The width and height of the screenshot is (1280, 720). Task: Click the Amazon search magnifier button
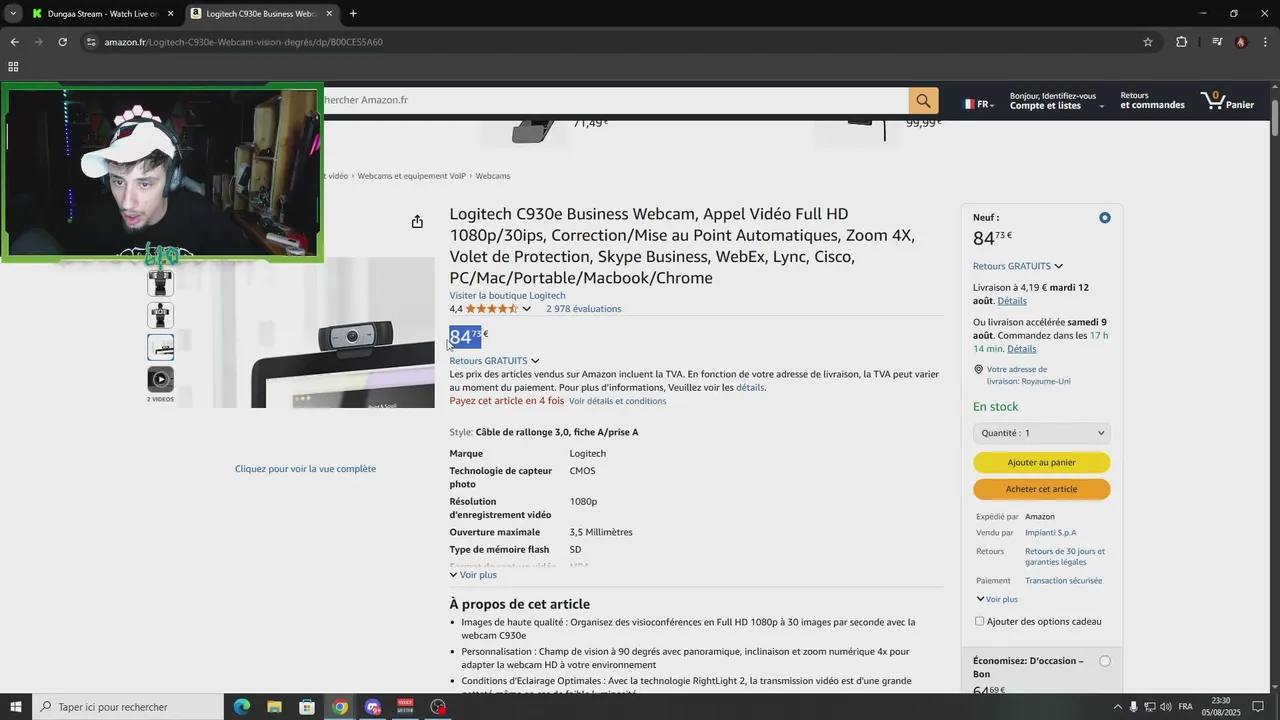(923, 100)
